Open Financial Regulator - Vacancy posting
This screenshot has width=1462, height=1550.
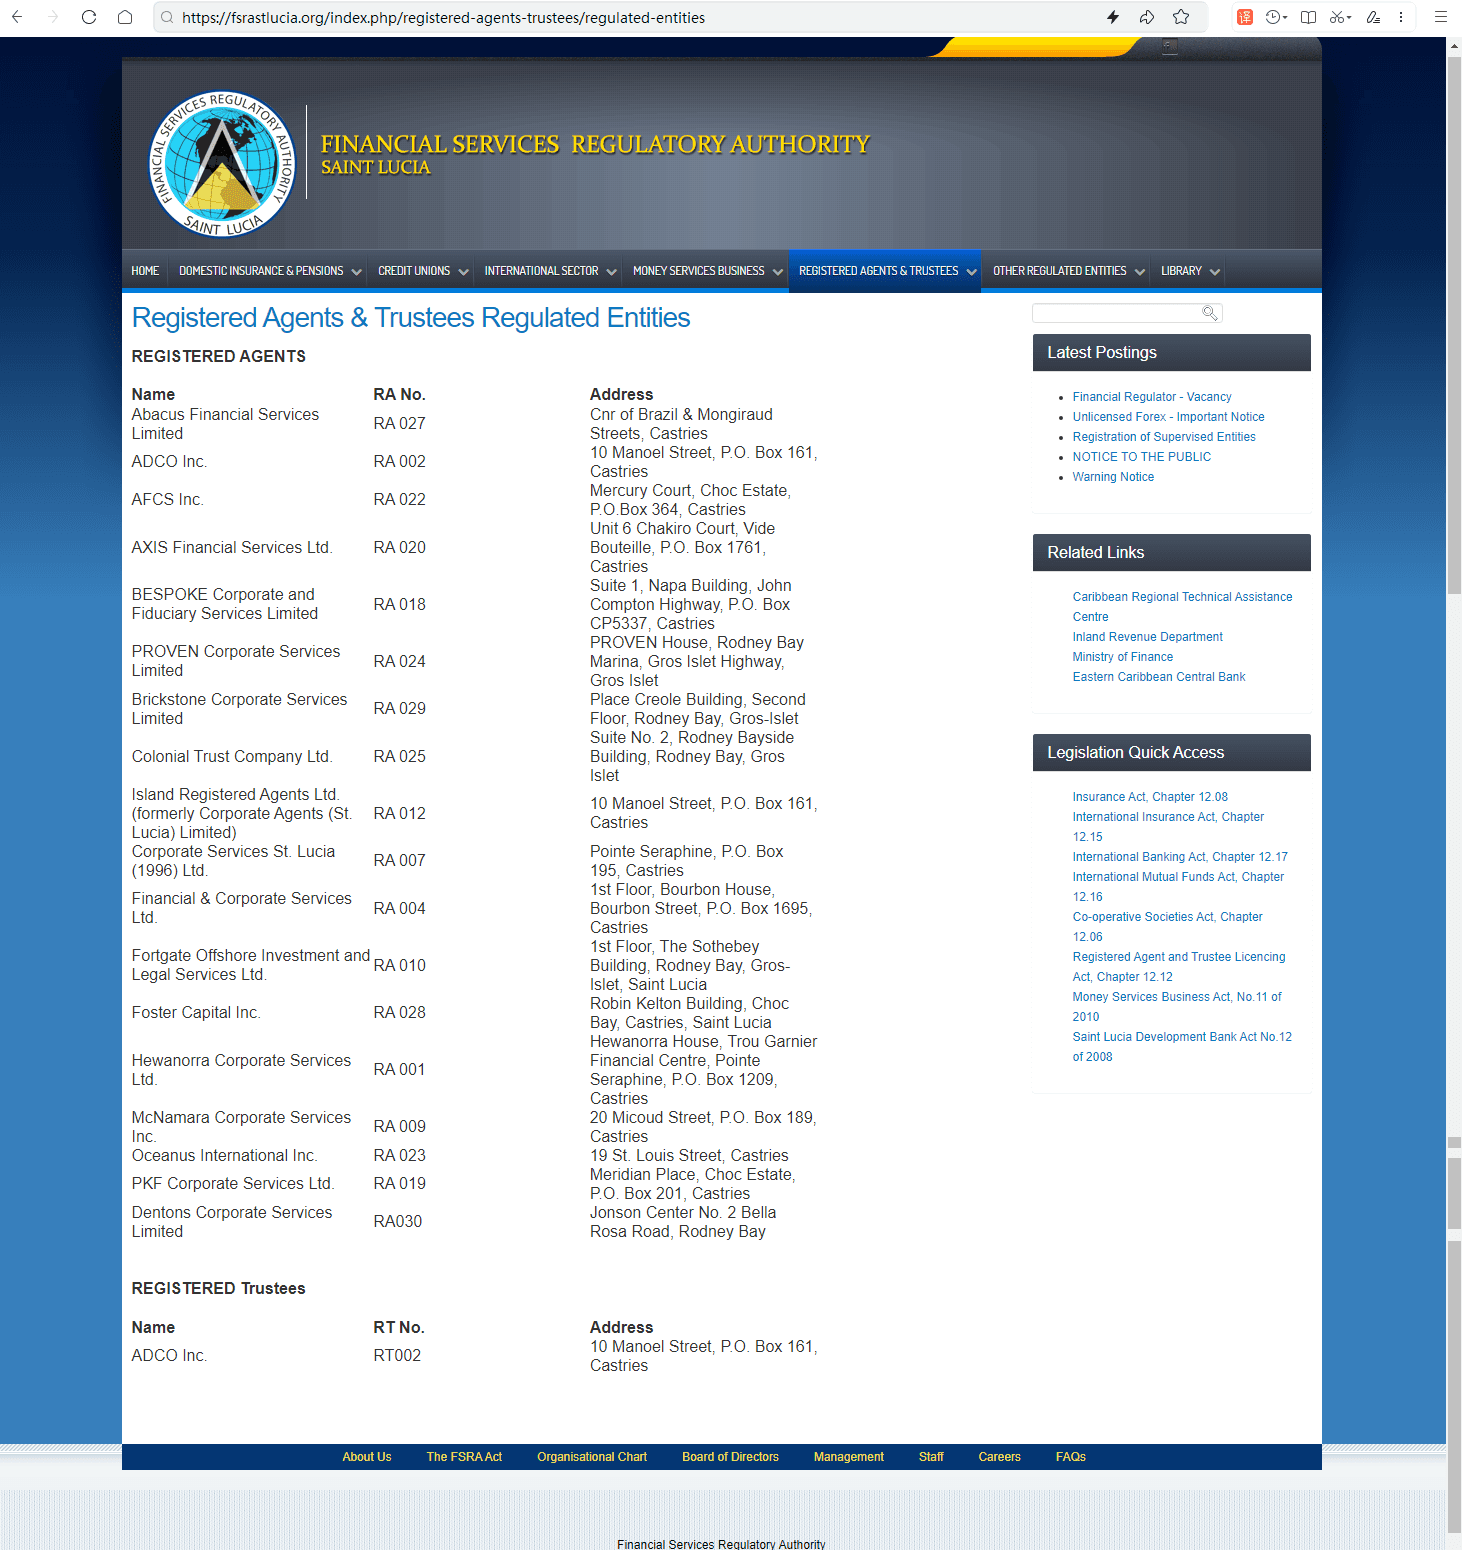(x=1152, y=397)
